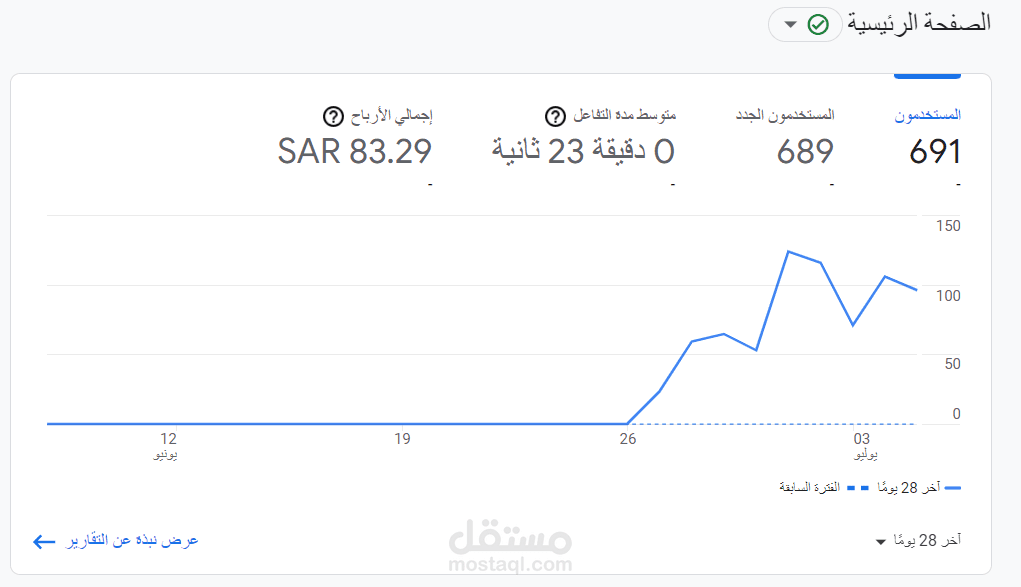Click the SAR 83.29 earnings value
The width and height of the screenshot is (1021, 587).
click(x=354, y=152)
